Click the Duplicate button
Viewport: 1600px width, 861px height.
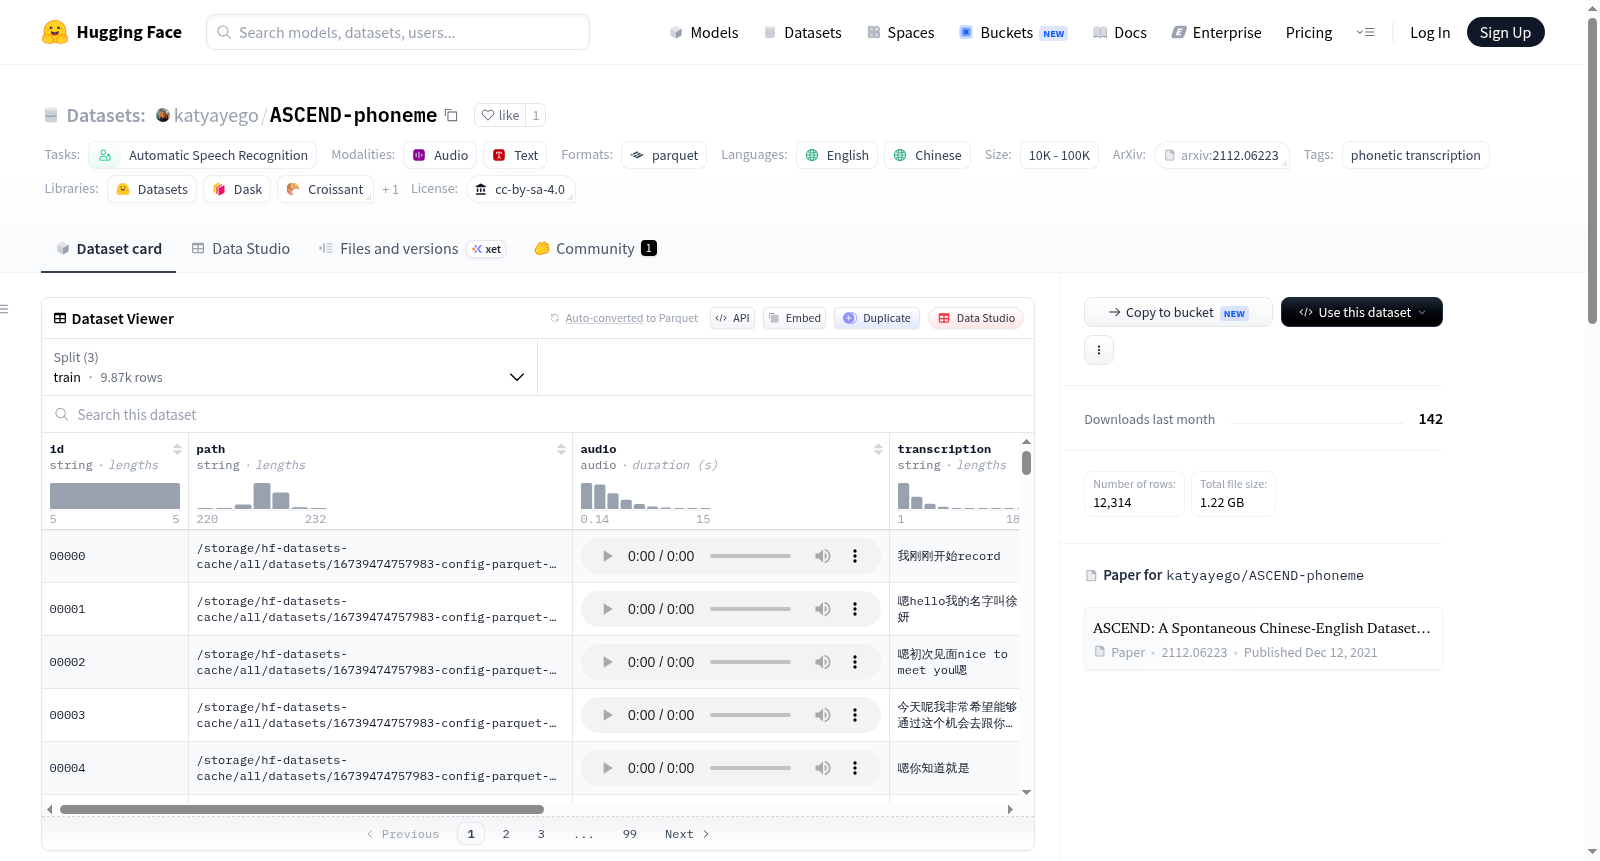(877, 318)
